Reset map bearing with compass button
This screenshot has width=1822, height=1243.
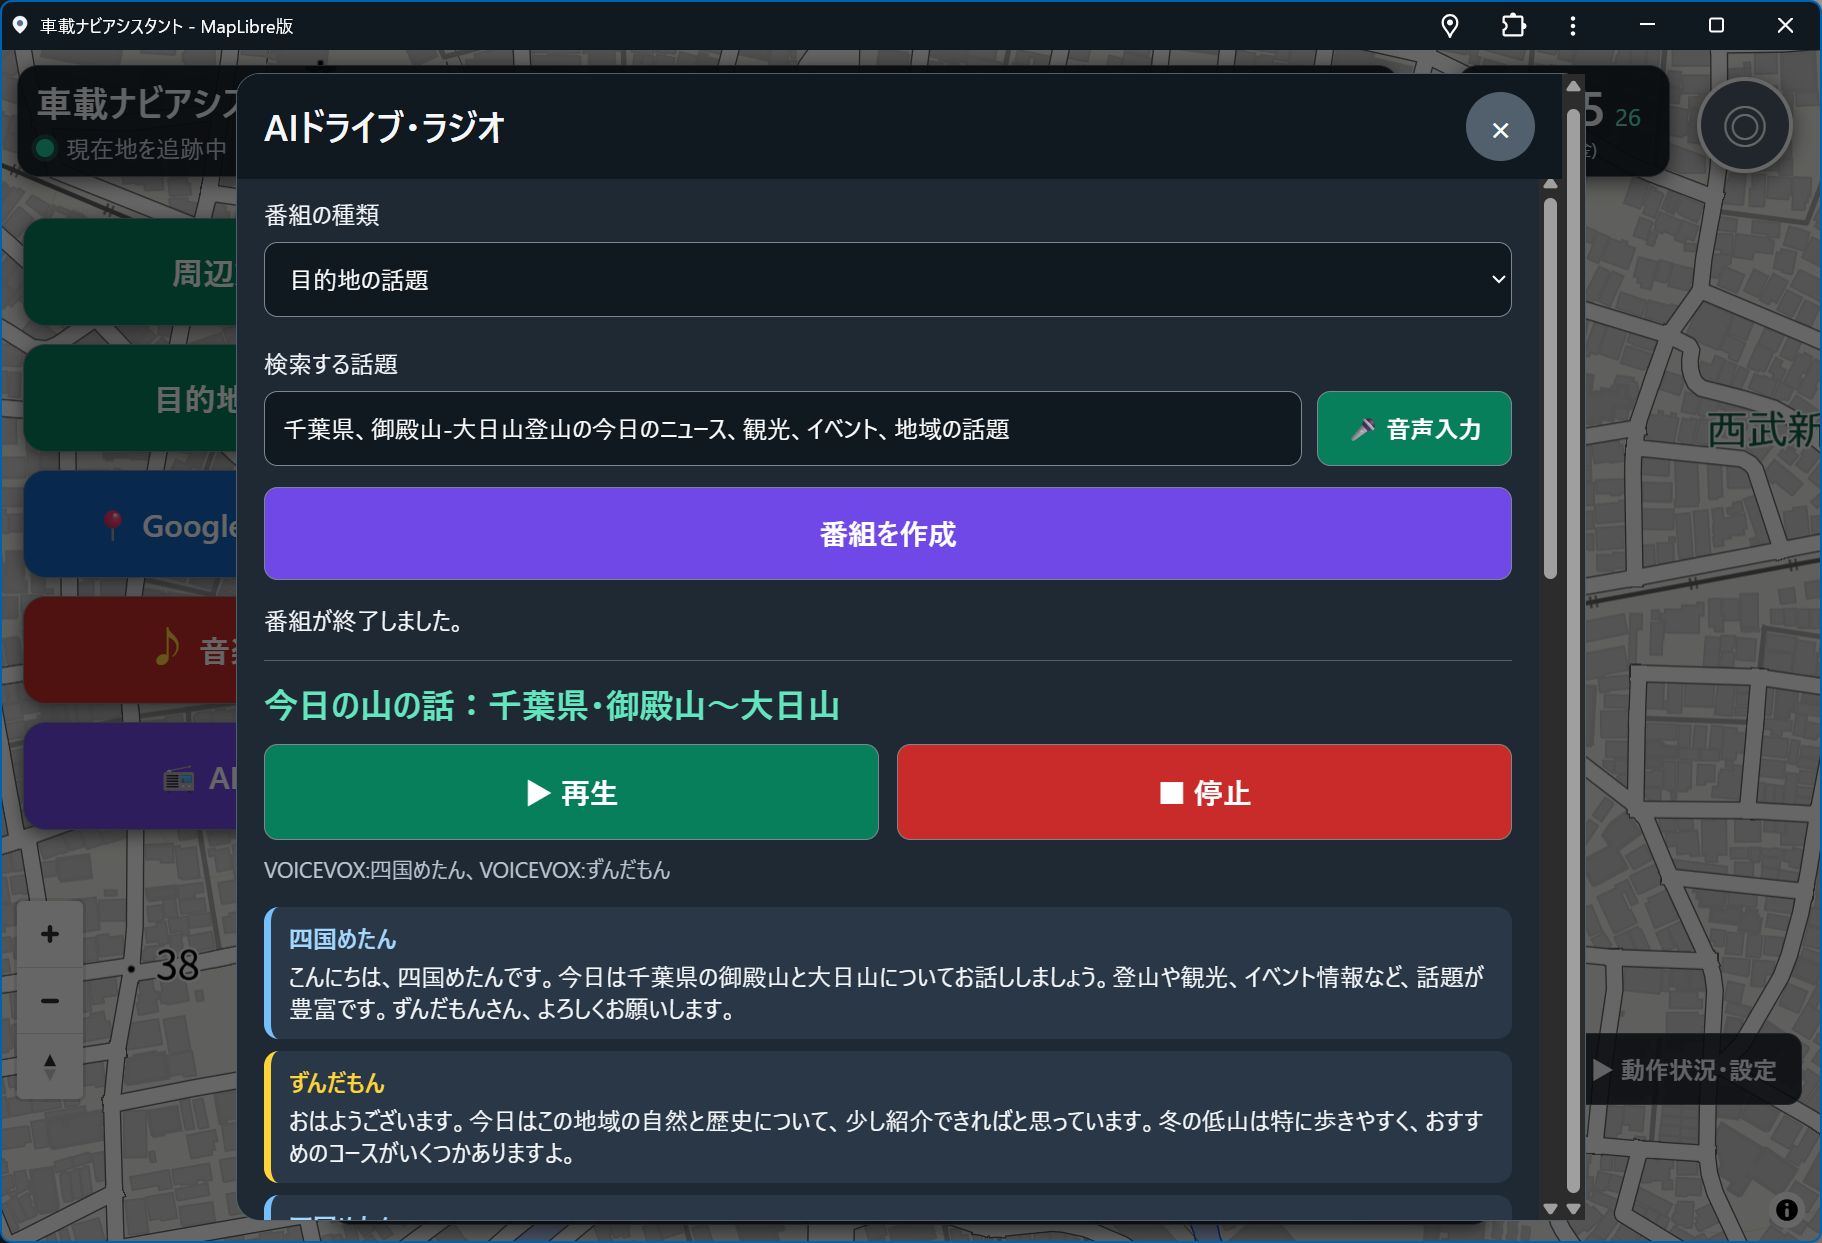[x=50, y=1066]
